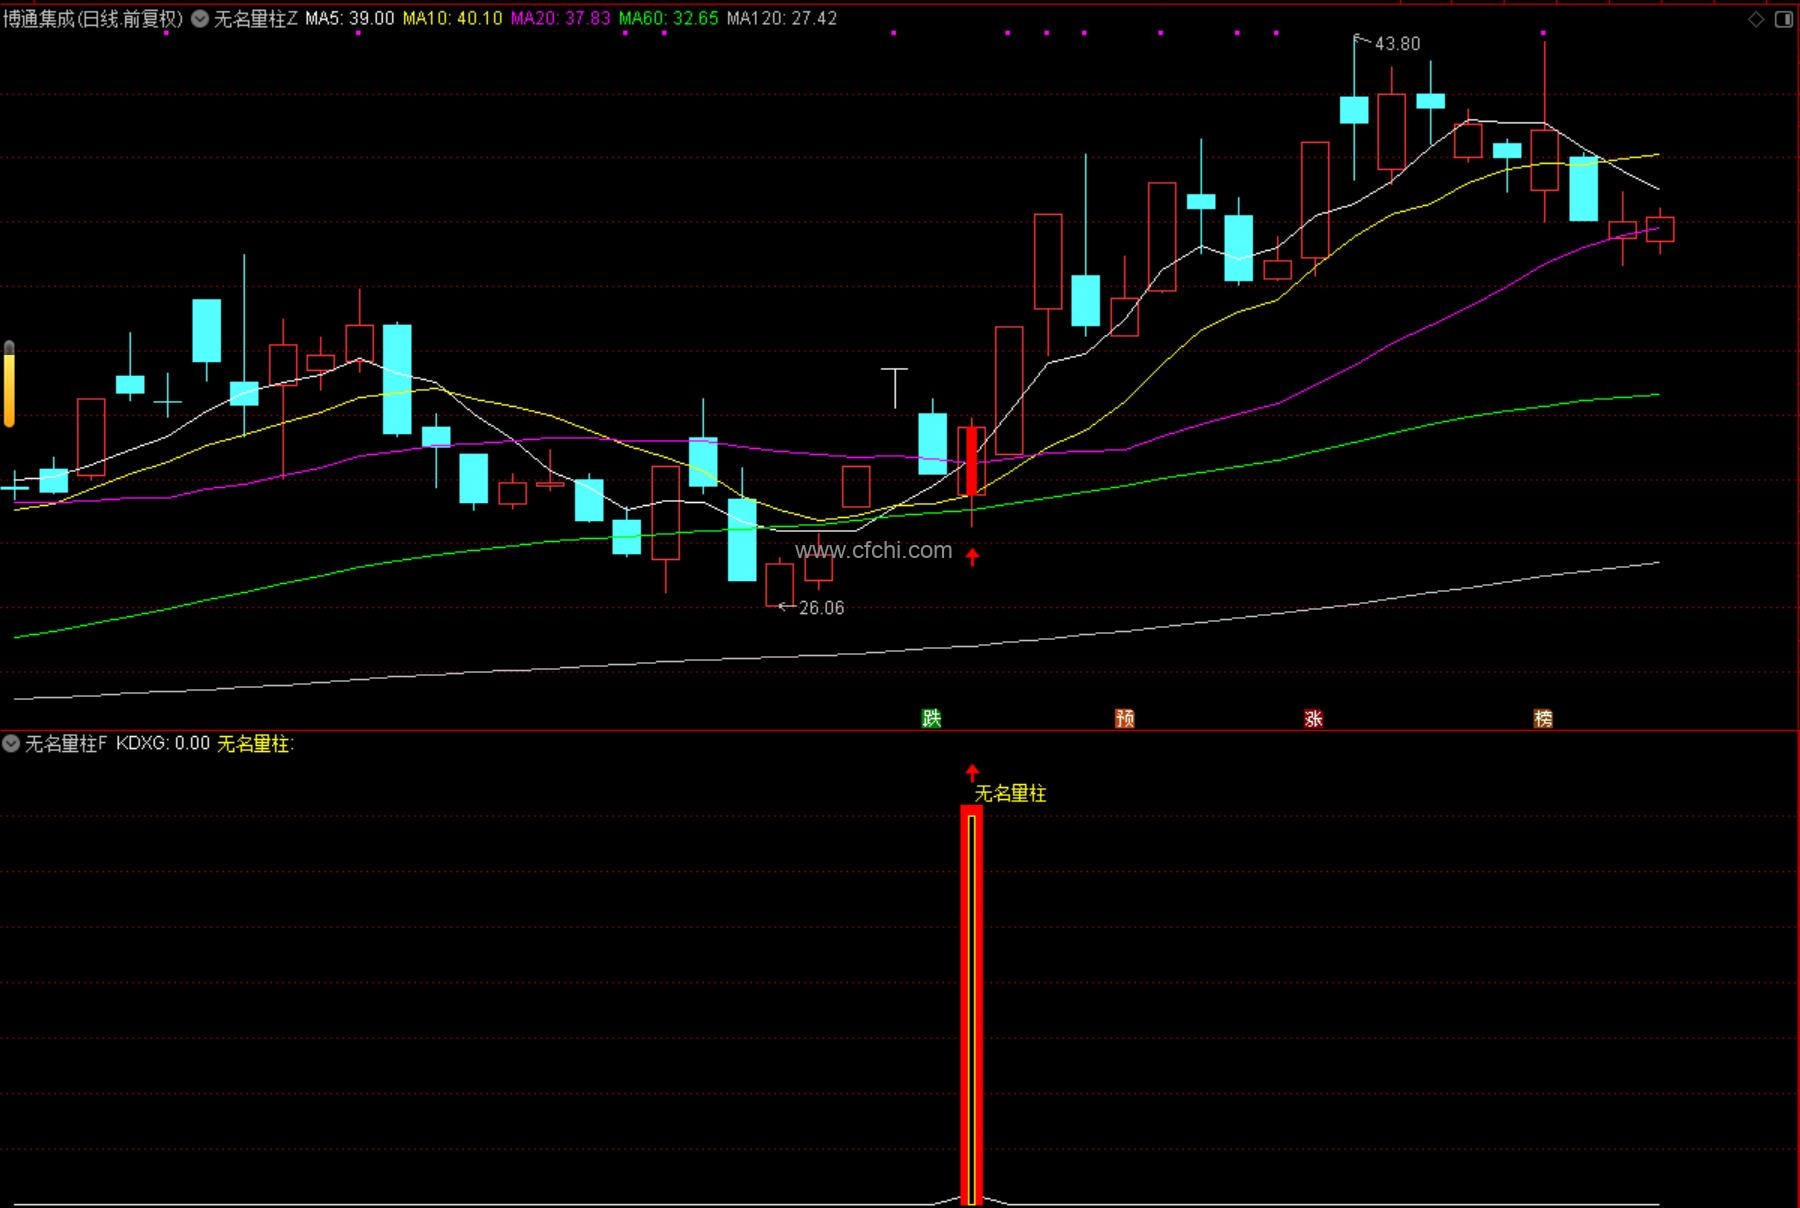This screenshot has width=1800, height=1208.
Task: Open the 无名量柱Z indicator dropdown arrow
Action: pyautogui.click(x=200, y=18)
